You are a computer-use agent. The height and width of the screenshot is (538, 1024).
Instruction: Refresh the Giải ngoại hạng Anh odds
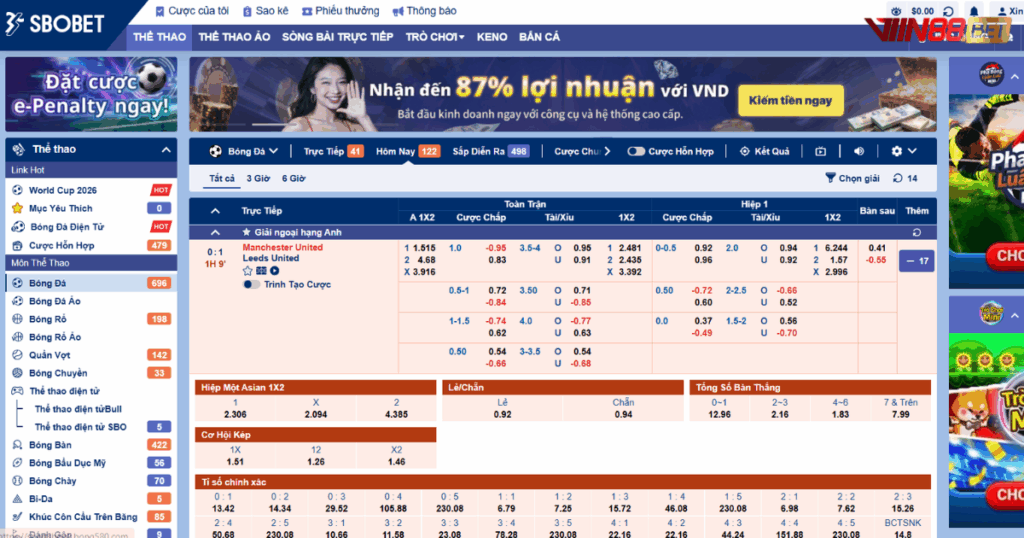[x=917, y=232]
